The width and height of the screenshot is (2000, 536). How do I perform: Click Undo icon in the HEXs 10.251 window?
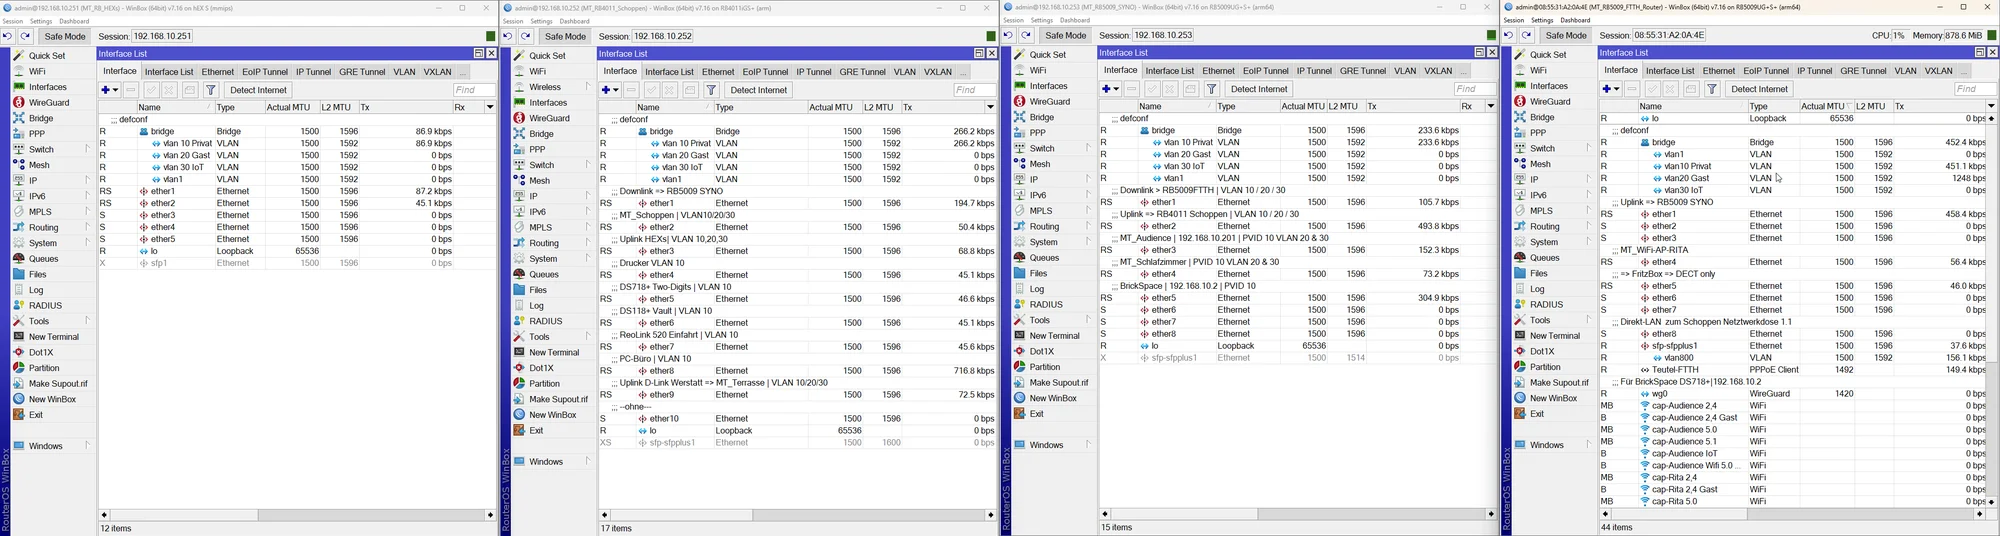[8, 36]
